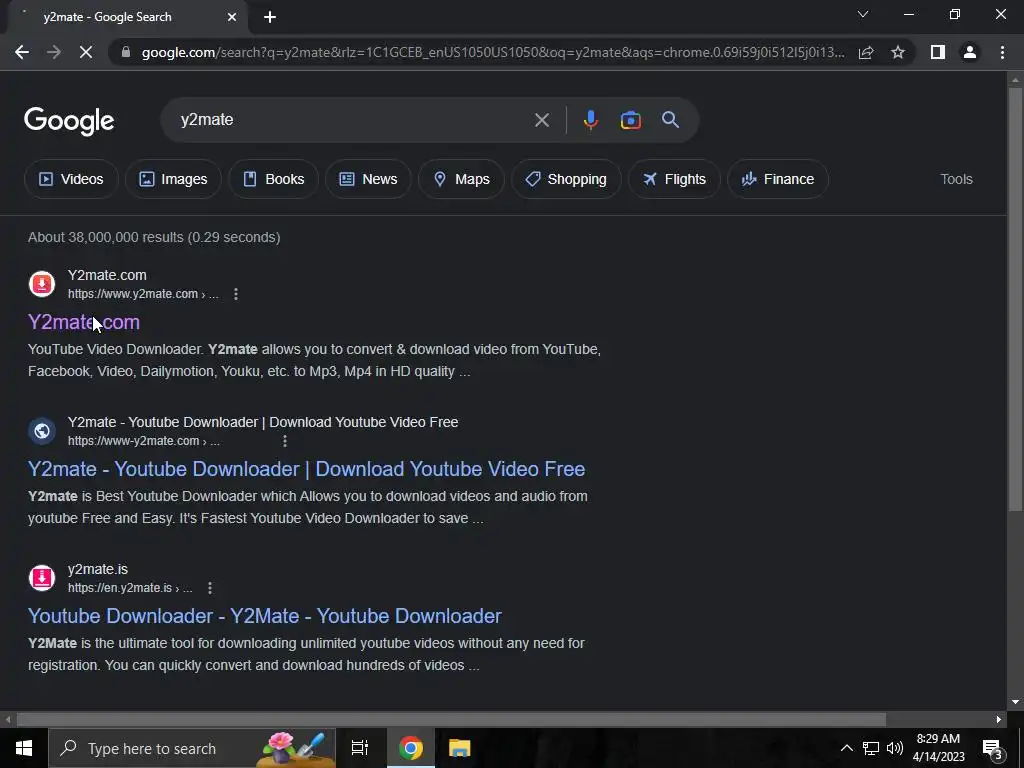Filter results by News

pyautogui.click(x=368, y=179)
